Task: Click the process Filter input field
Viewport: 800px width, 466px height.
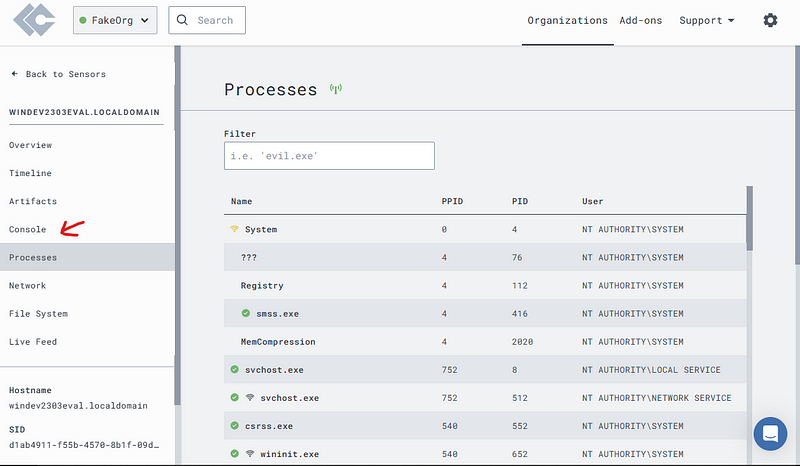Action: (x=329, y=156)
